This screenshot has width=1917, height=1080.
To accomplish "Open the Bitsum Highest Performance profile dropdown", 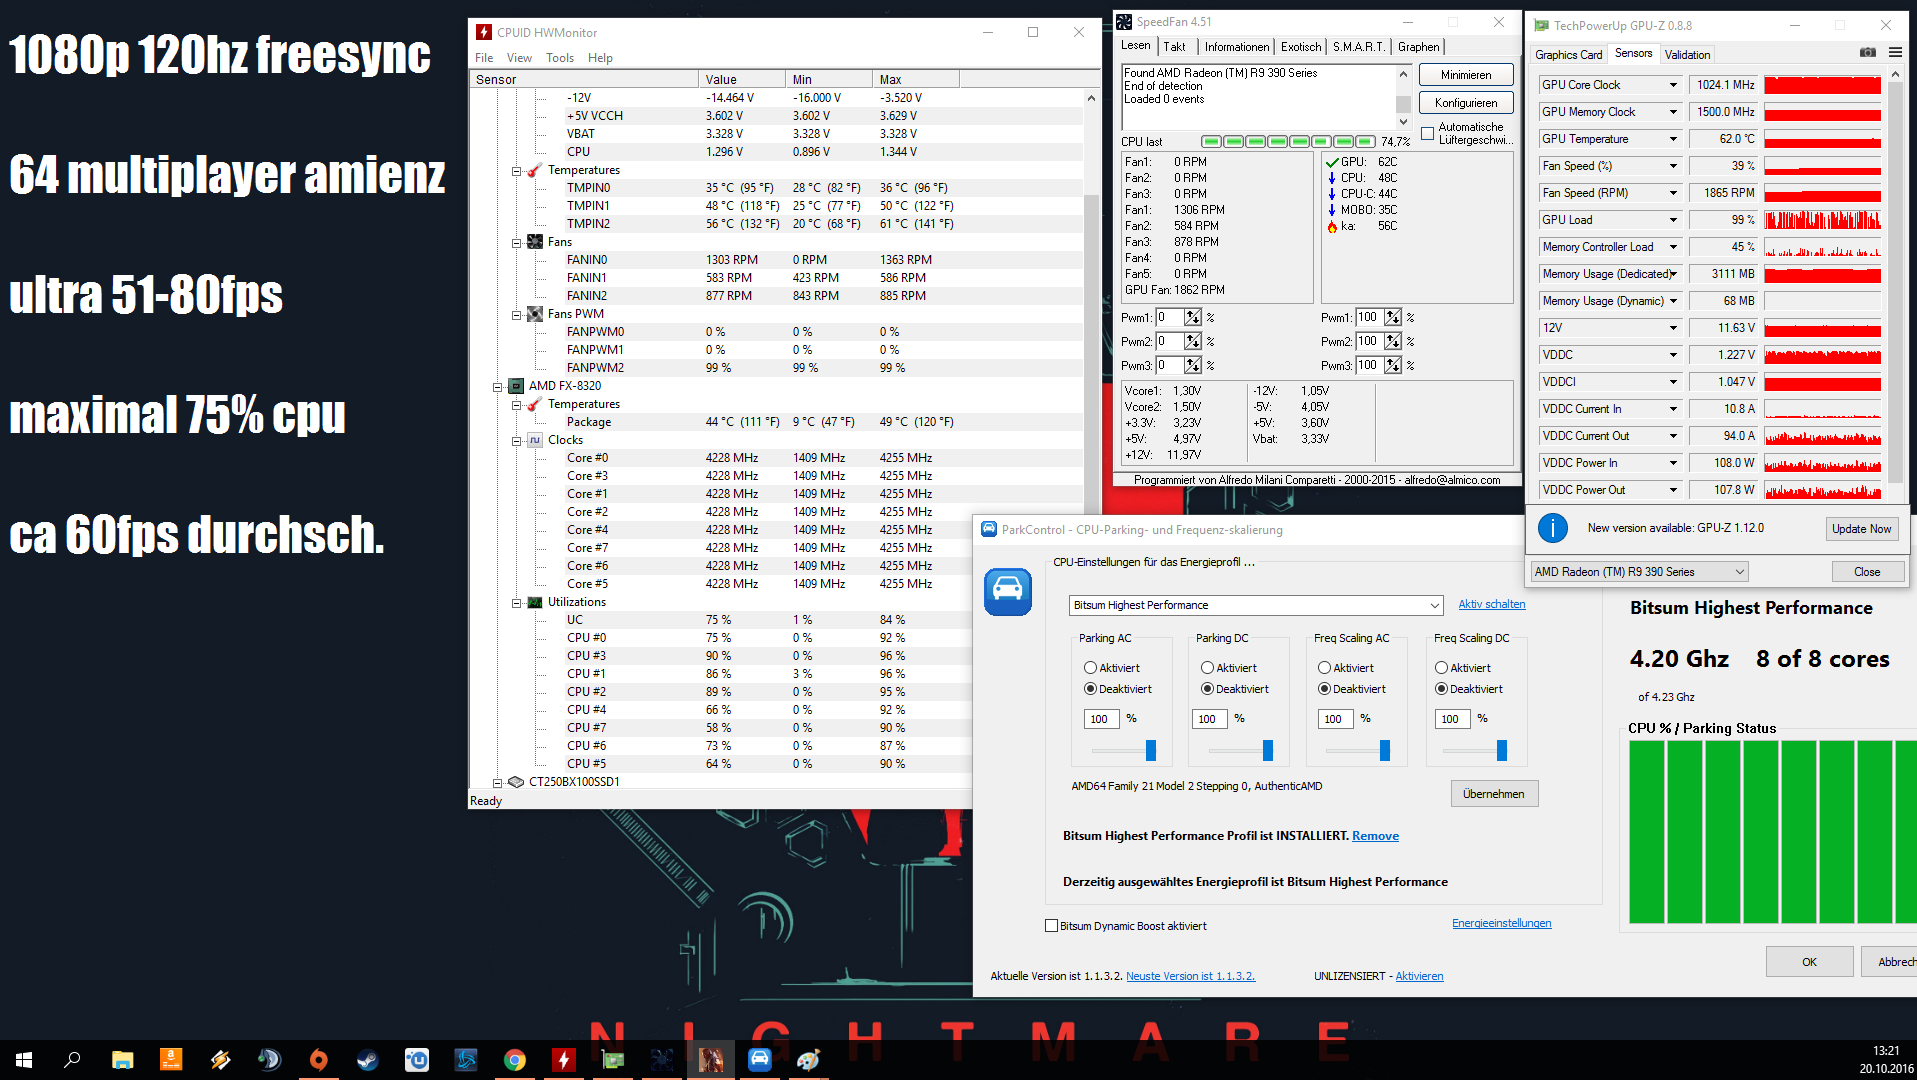I will pos(1256,605).
